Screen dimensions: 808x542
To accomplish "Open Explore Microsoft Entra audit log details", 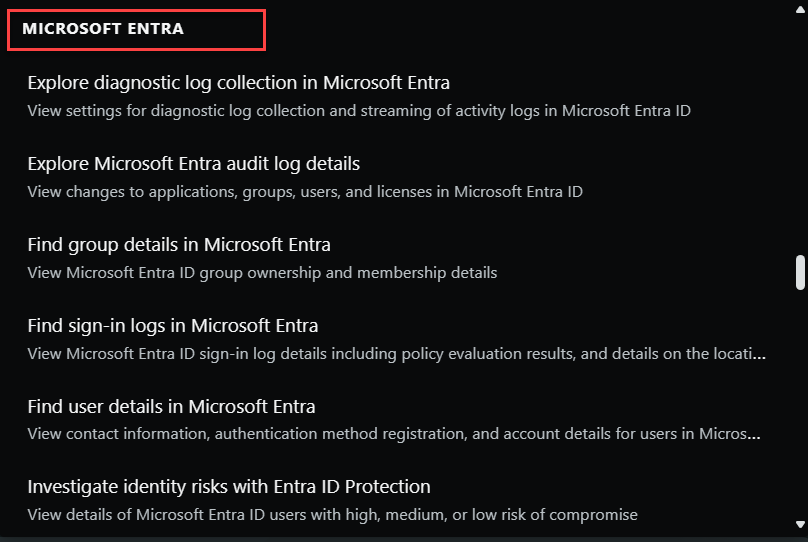I will coord(193,163).
